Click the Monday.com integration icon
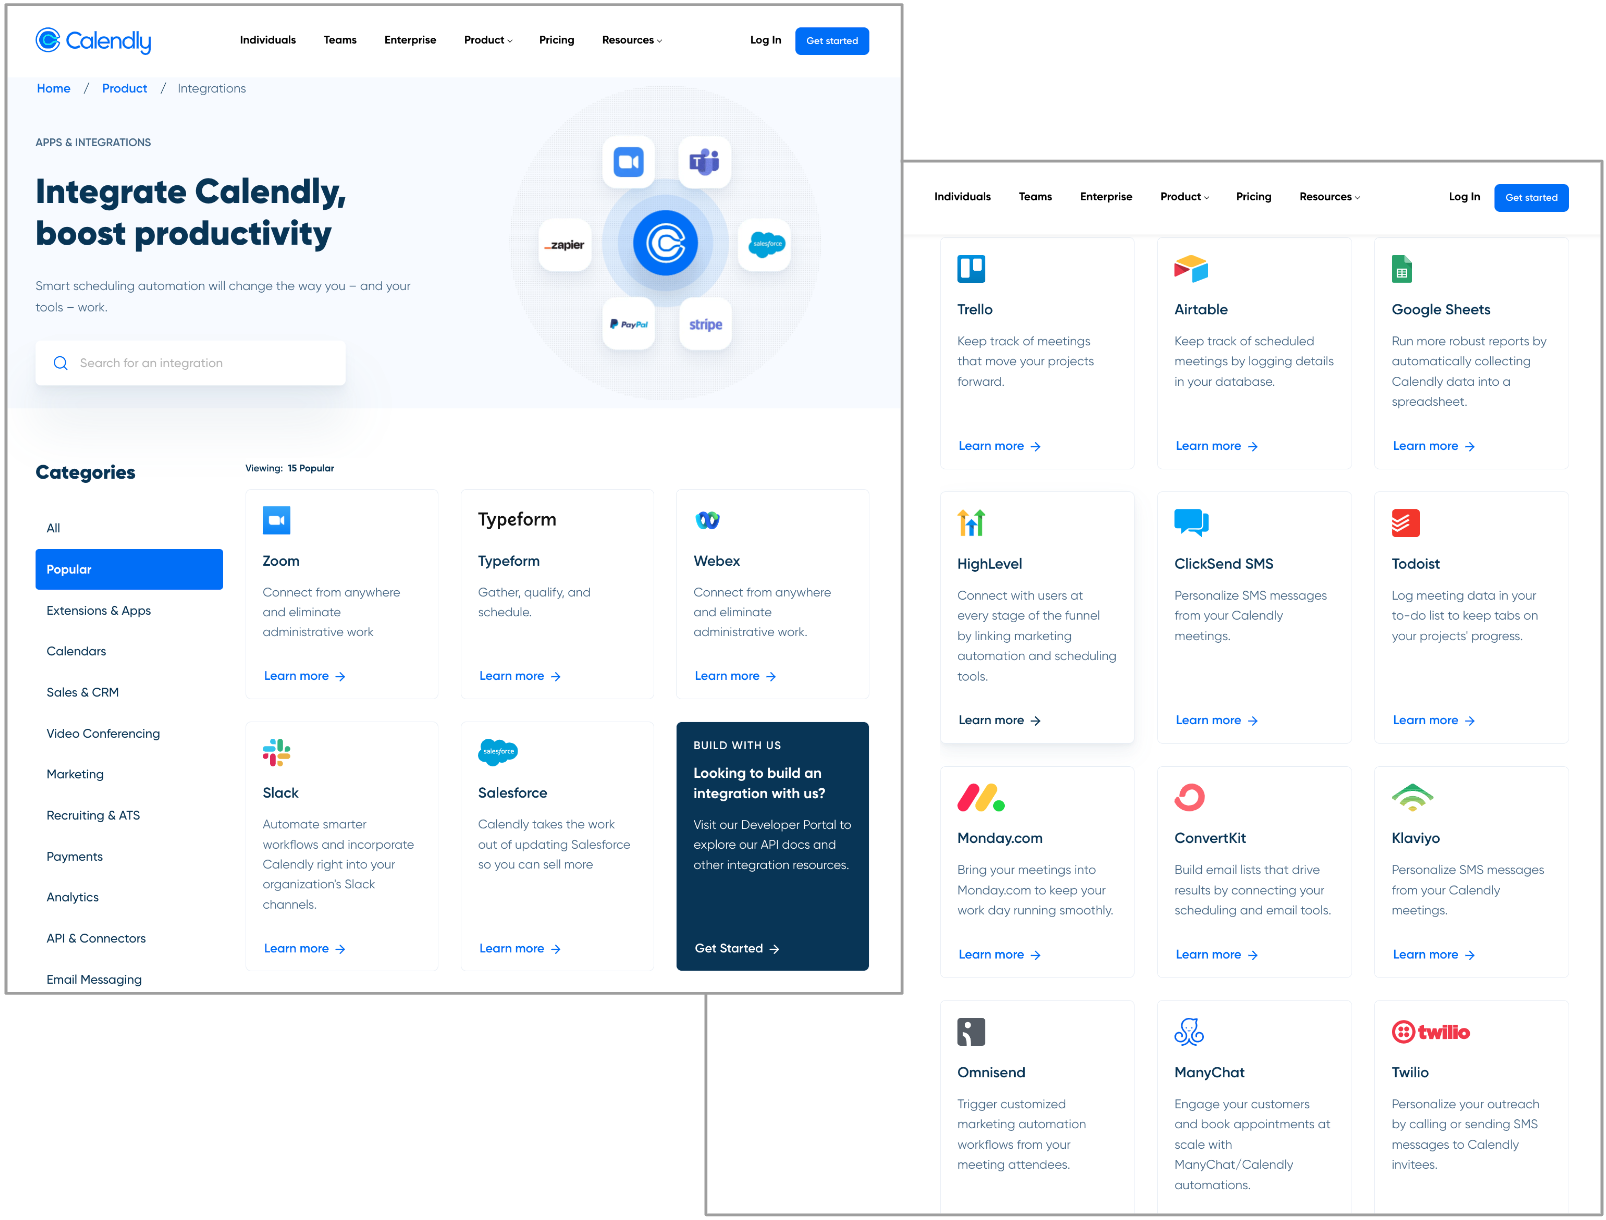 click(981, 797)
